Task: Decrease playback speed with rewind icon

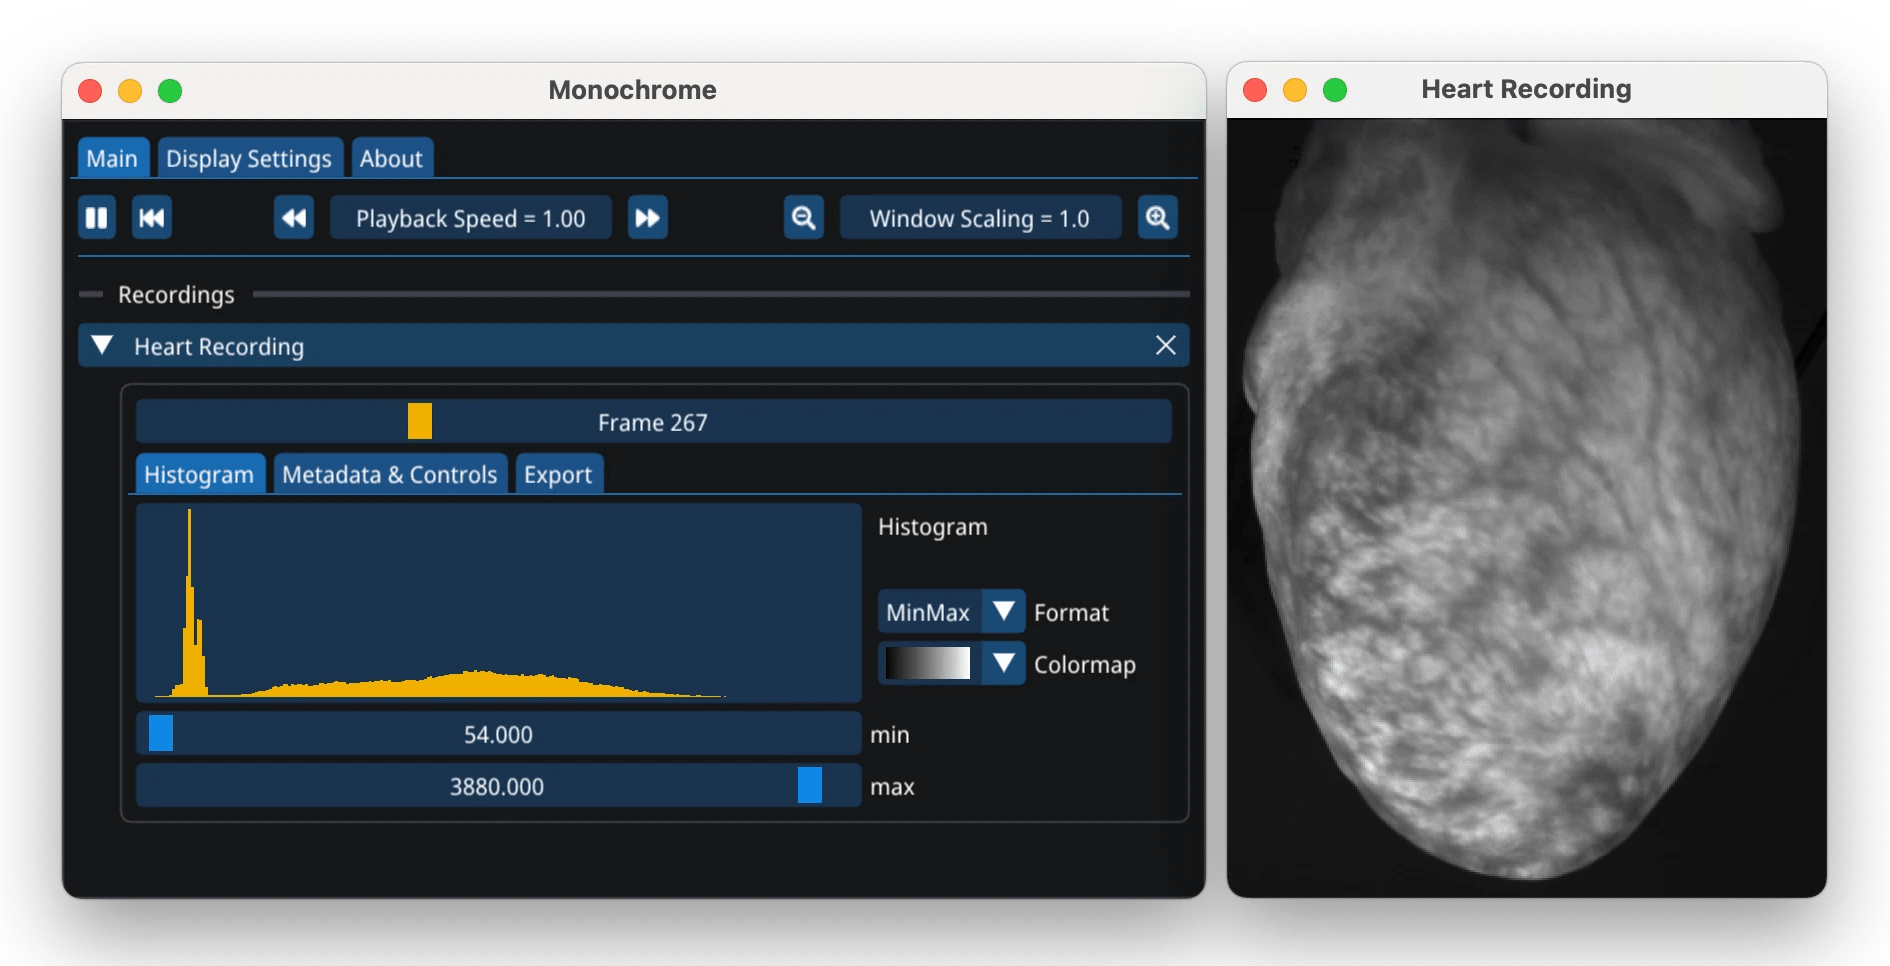Action: click(x=294, y=218)
